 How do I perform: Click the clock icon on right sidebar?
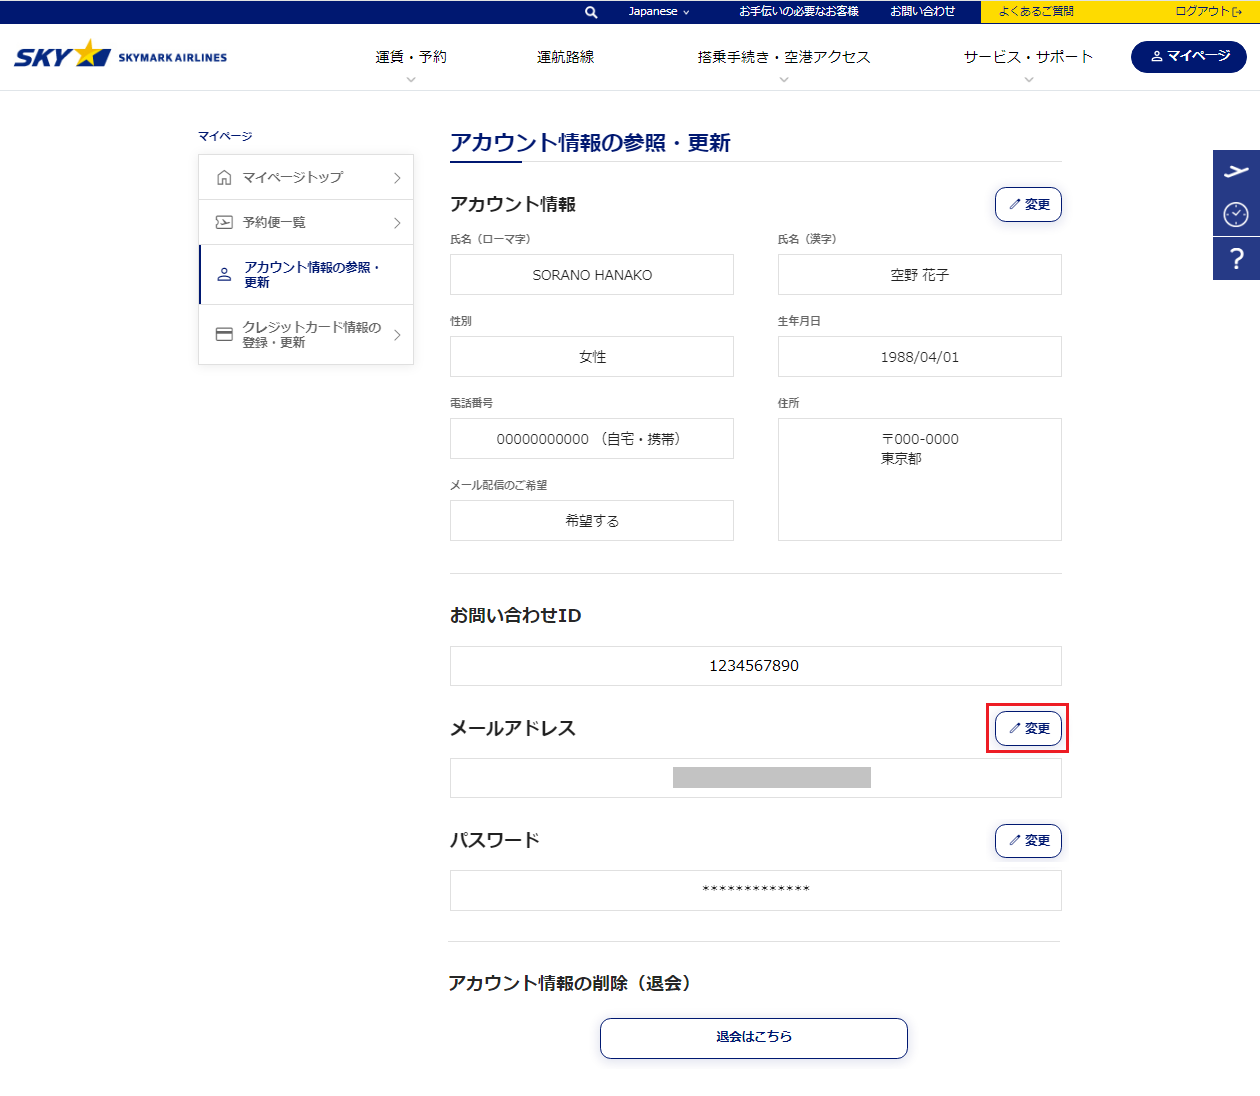pos(1236,214)
